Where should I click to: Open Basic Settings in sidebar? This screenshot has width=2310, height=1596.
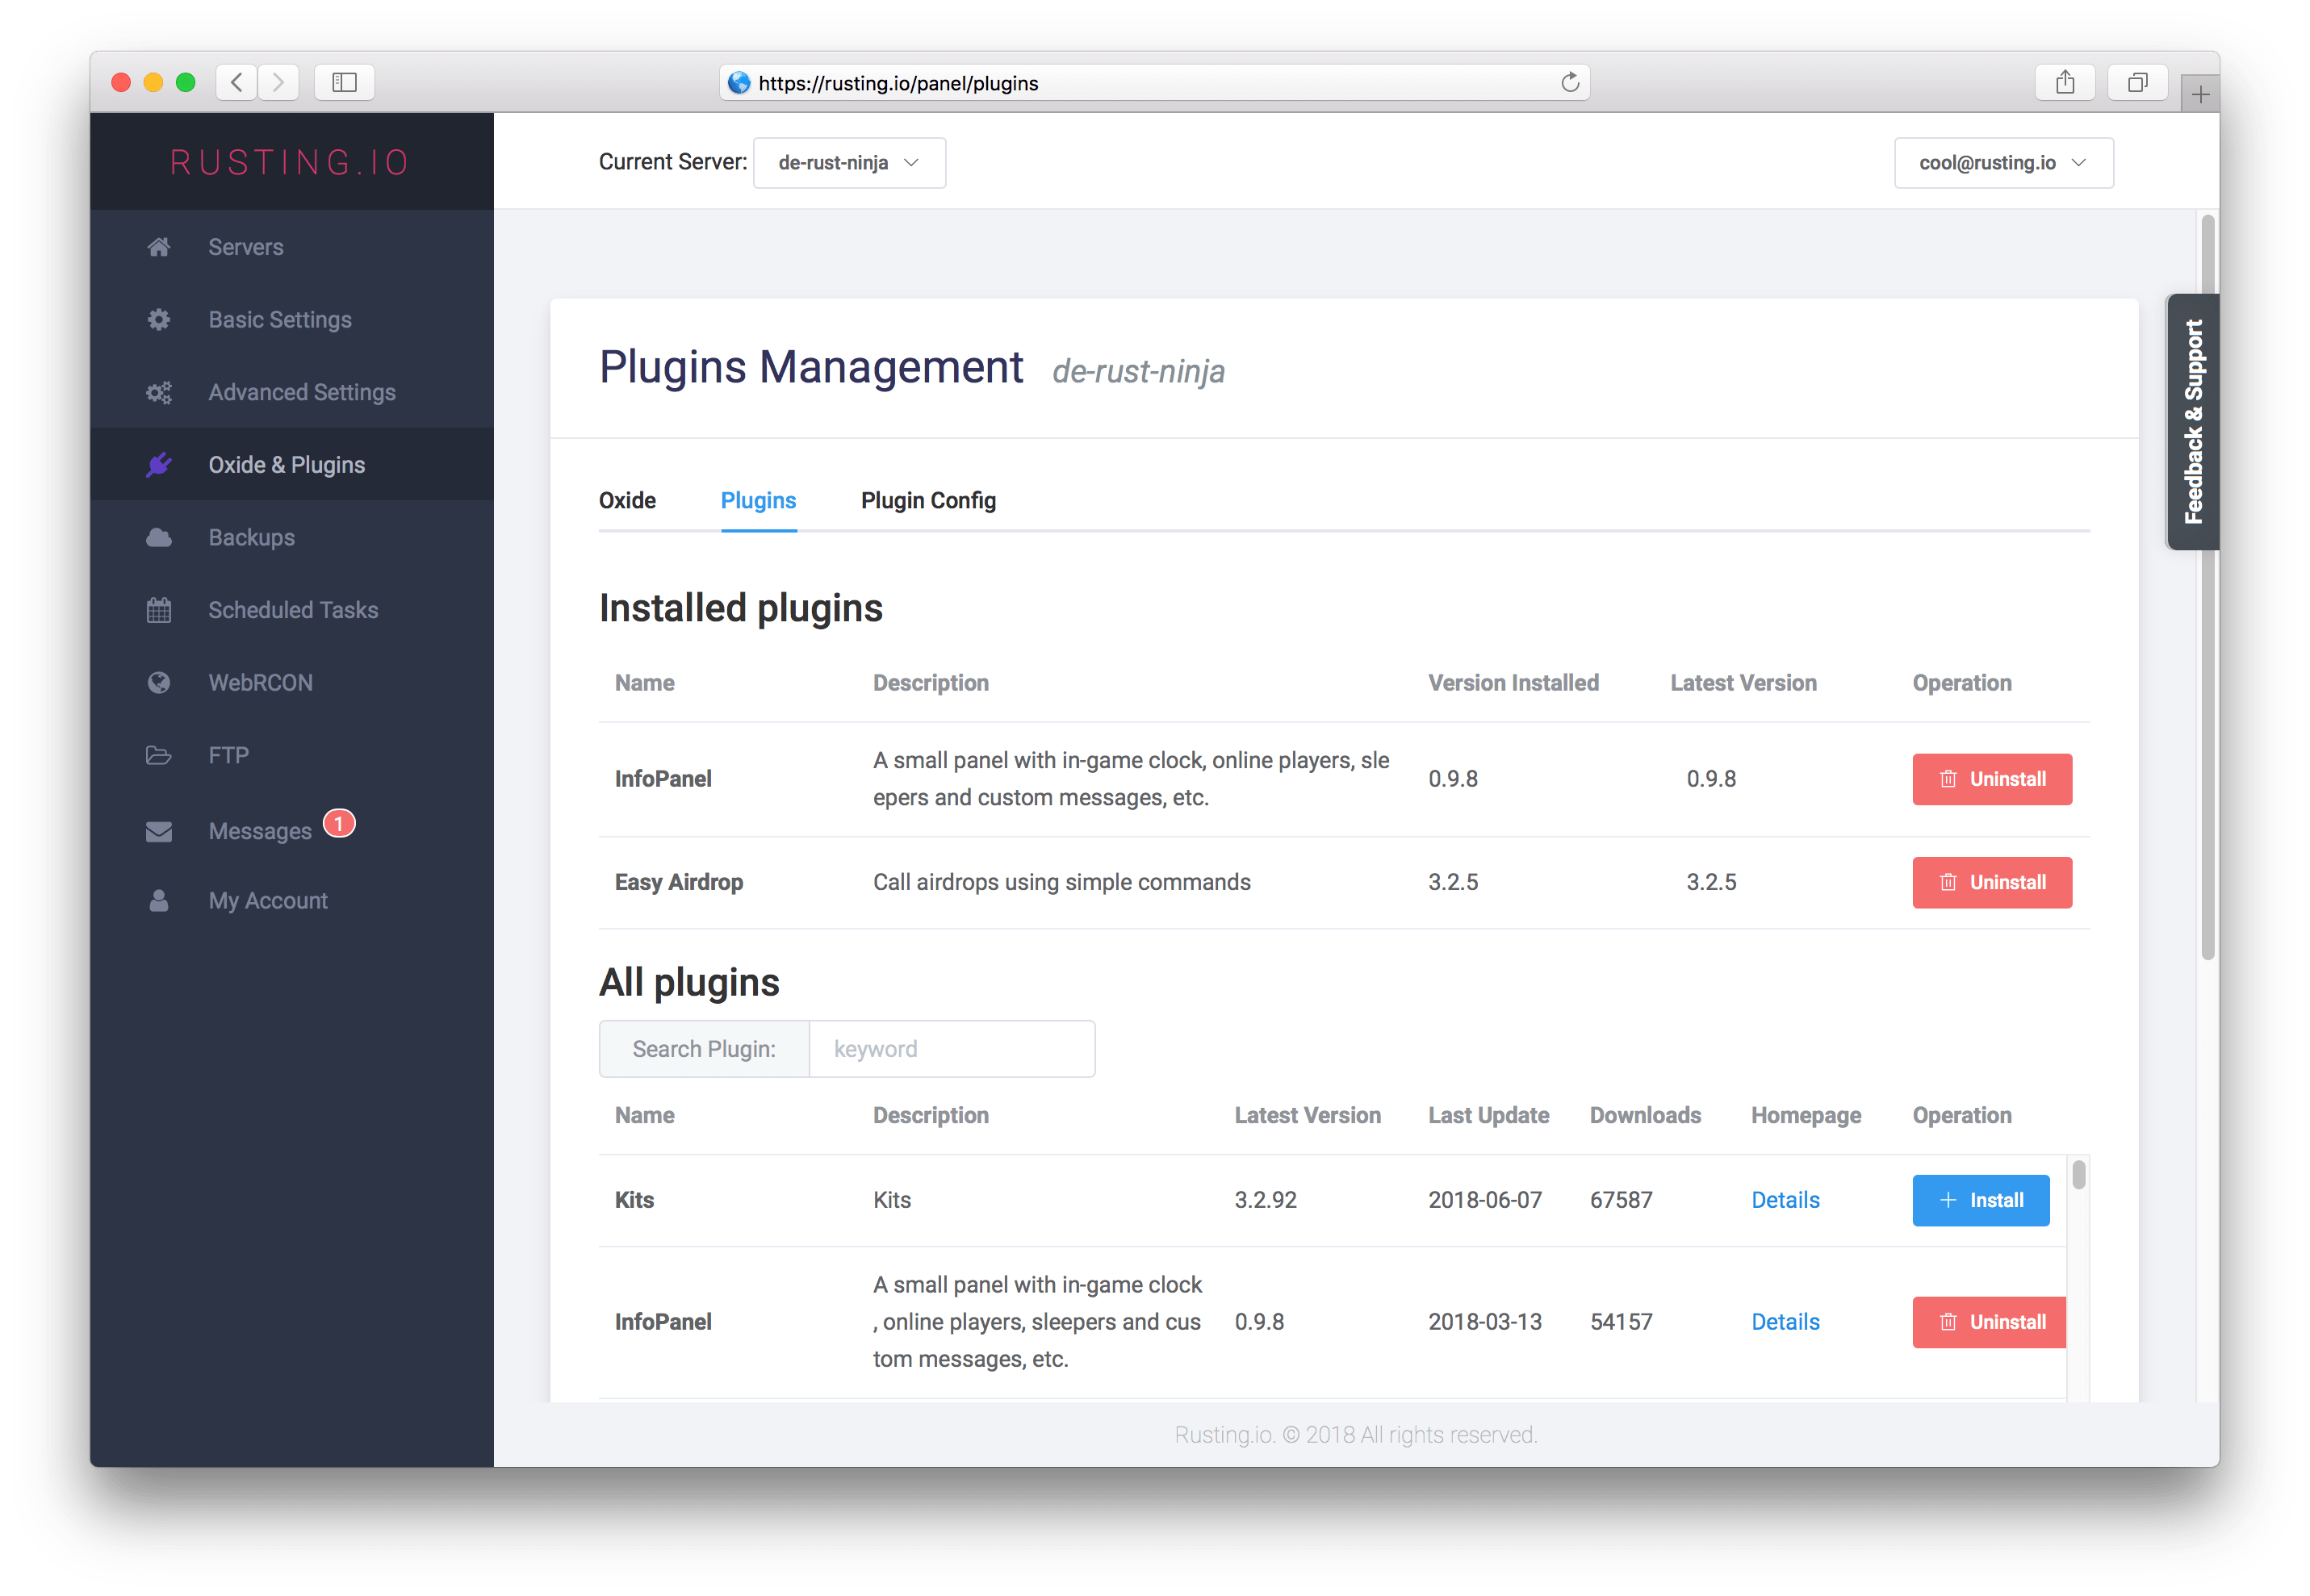click(292, 320)
